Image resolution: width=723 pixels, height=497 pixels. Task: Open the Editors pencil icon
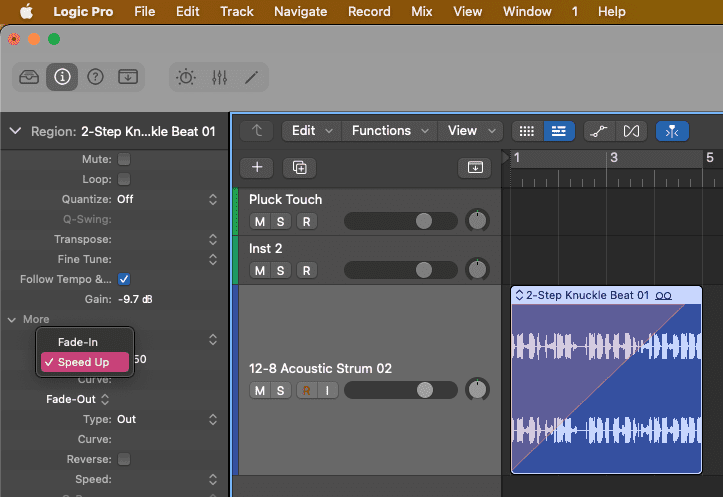tap(251, 77)
